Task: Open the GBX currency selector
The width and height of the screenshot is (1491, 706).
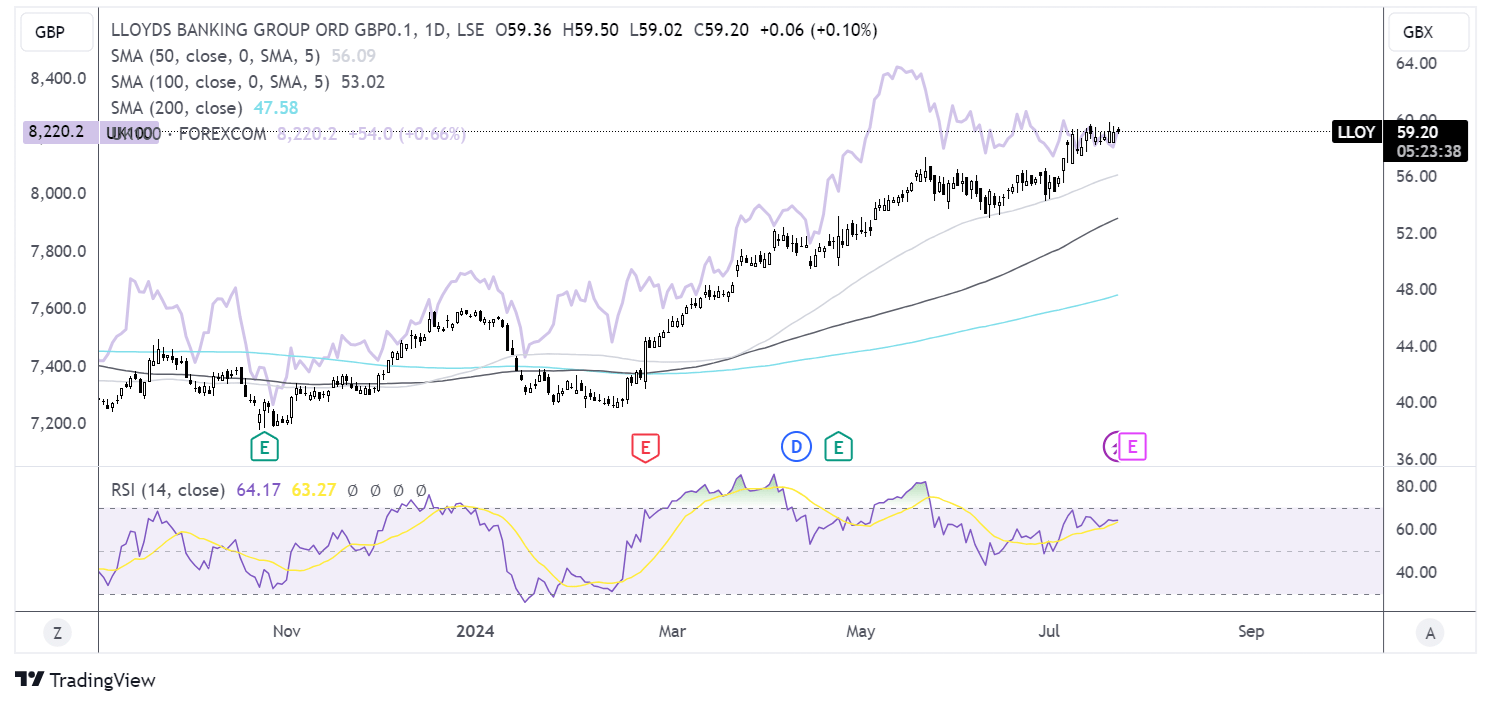Action: [1429, 32]
